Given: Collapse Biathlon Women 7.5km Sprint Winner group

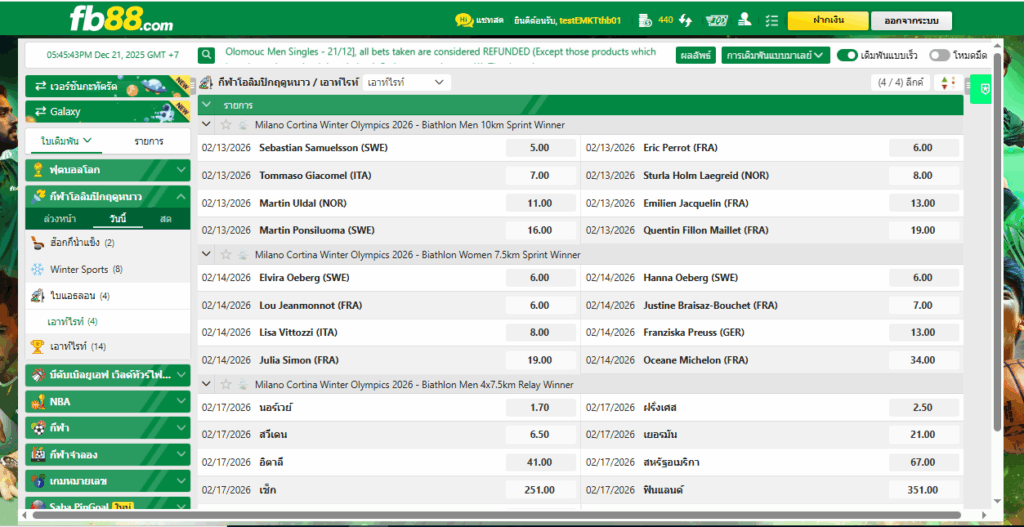Looking at the screenshot, I should click(x=206, y=255).
